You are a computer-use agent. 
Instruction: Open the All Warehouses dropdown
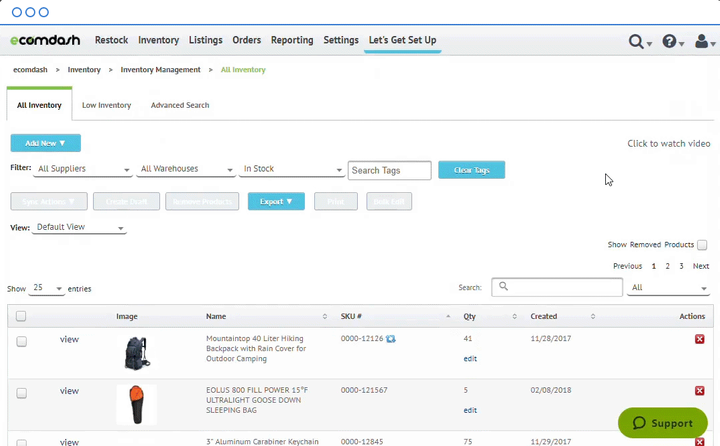pos(186,170)
